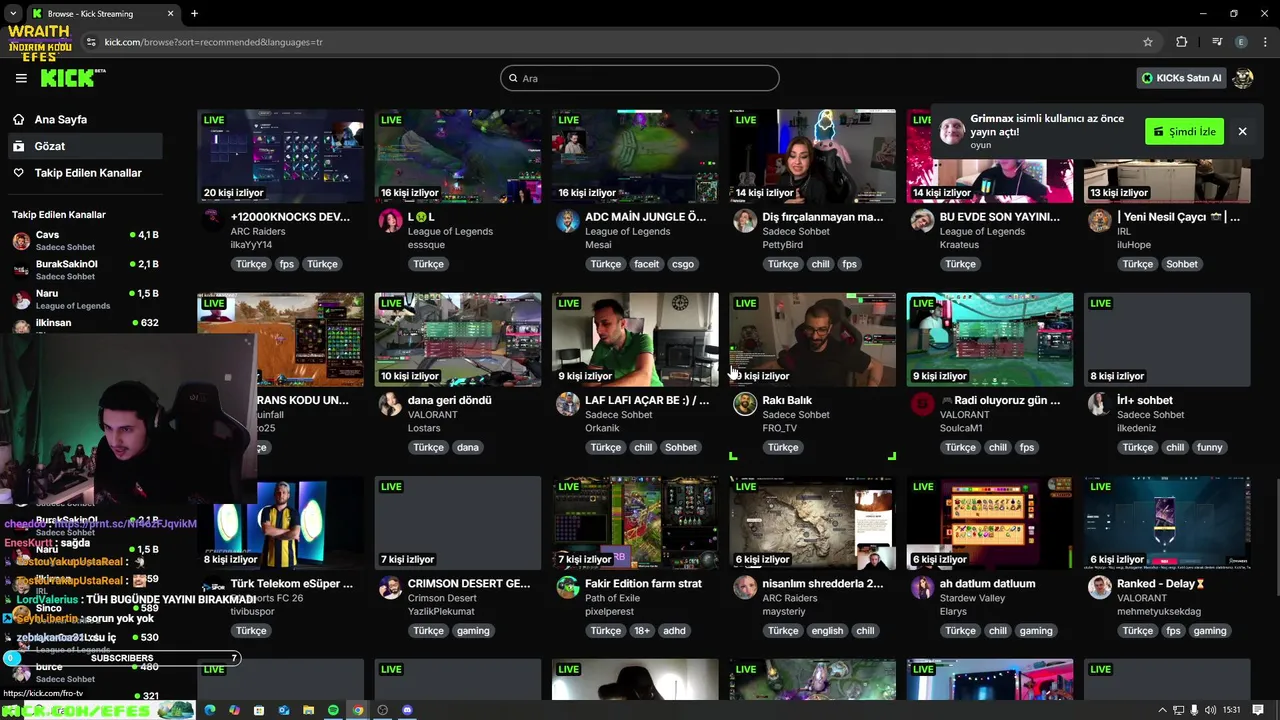The height and width of the screenshot is (720, 1280).
Task: Open the tab search dropdown arrow
Action: (x=13, y=14)
